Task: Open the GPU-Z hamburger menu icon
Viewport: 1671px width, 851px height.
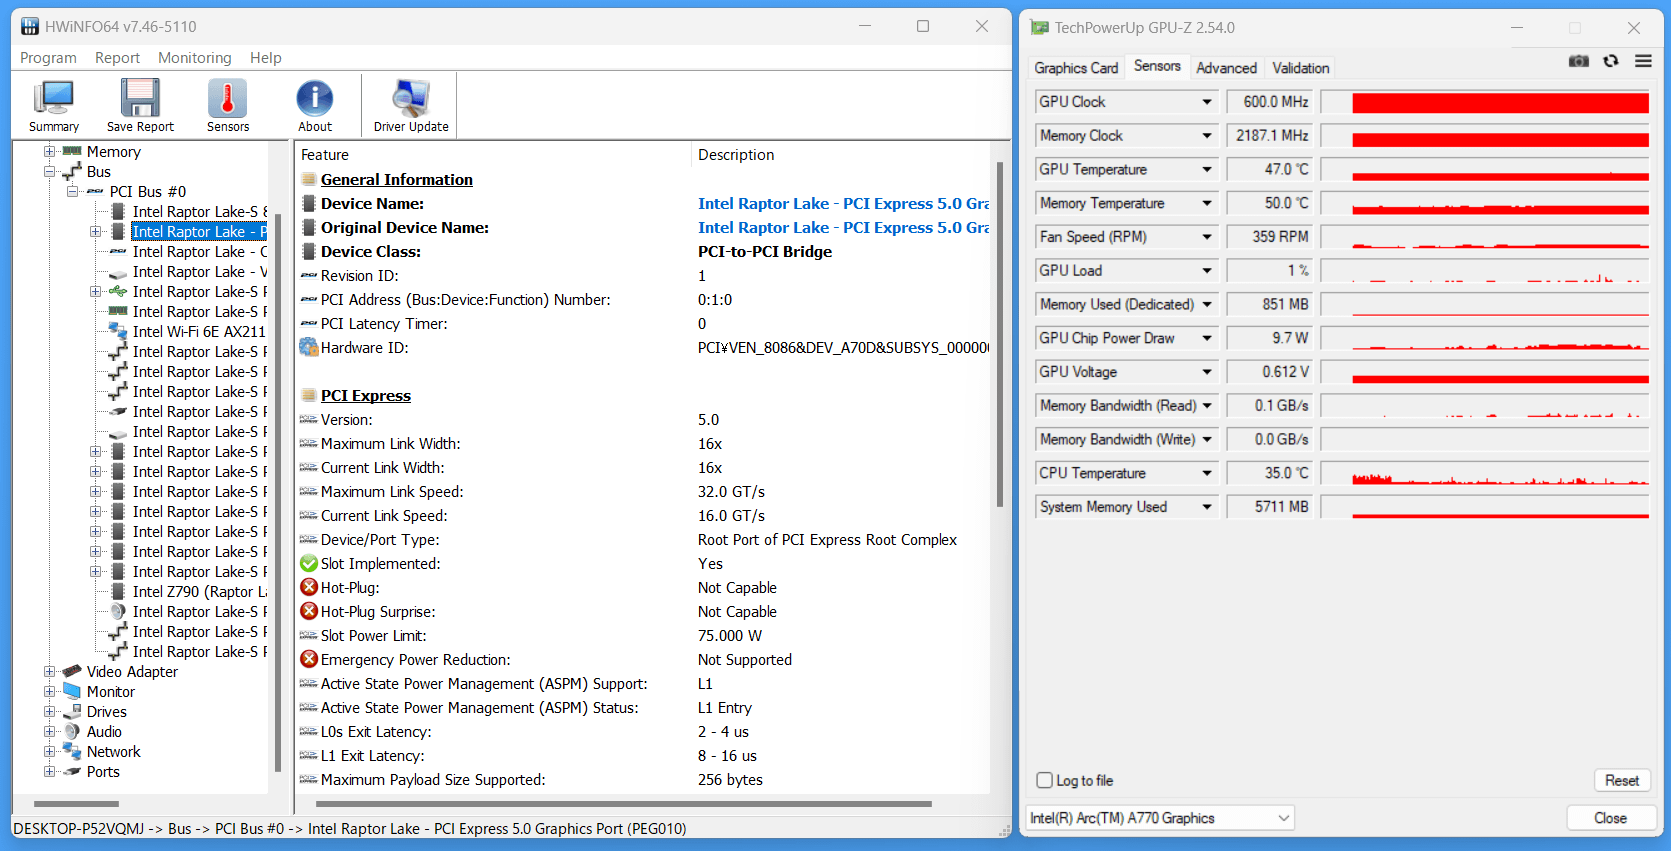Action: (x=1643, y=61)
